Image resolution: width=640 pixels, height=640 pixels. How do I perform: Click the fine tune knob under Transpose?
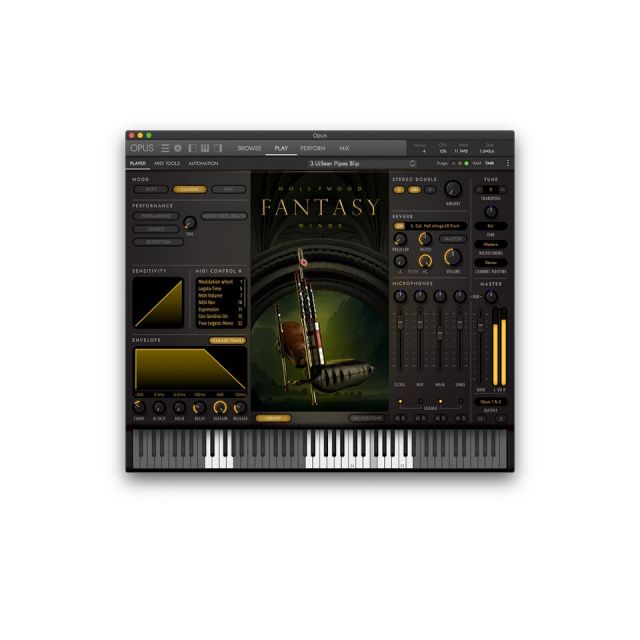491,211
